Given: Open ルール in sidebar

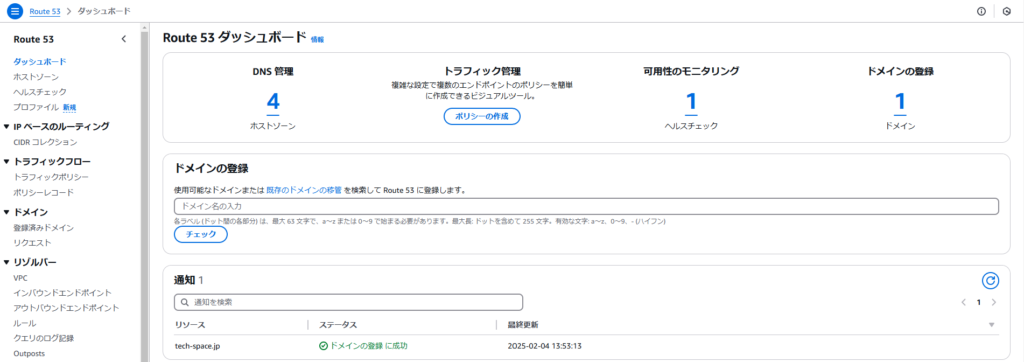Looking at the screenshot, I should [x=25, y=323].
